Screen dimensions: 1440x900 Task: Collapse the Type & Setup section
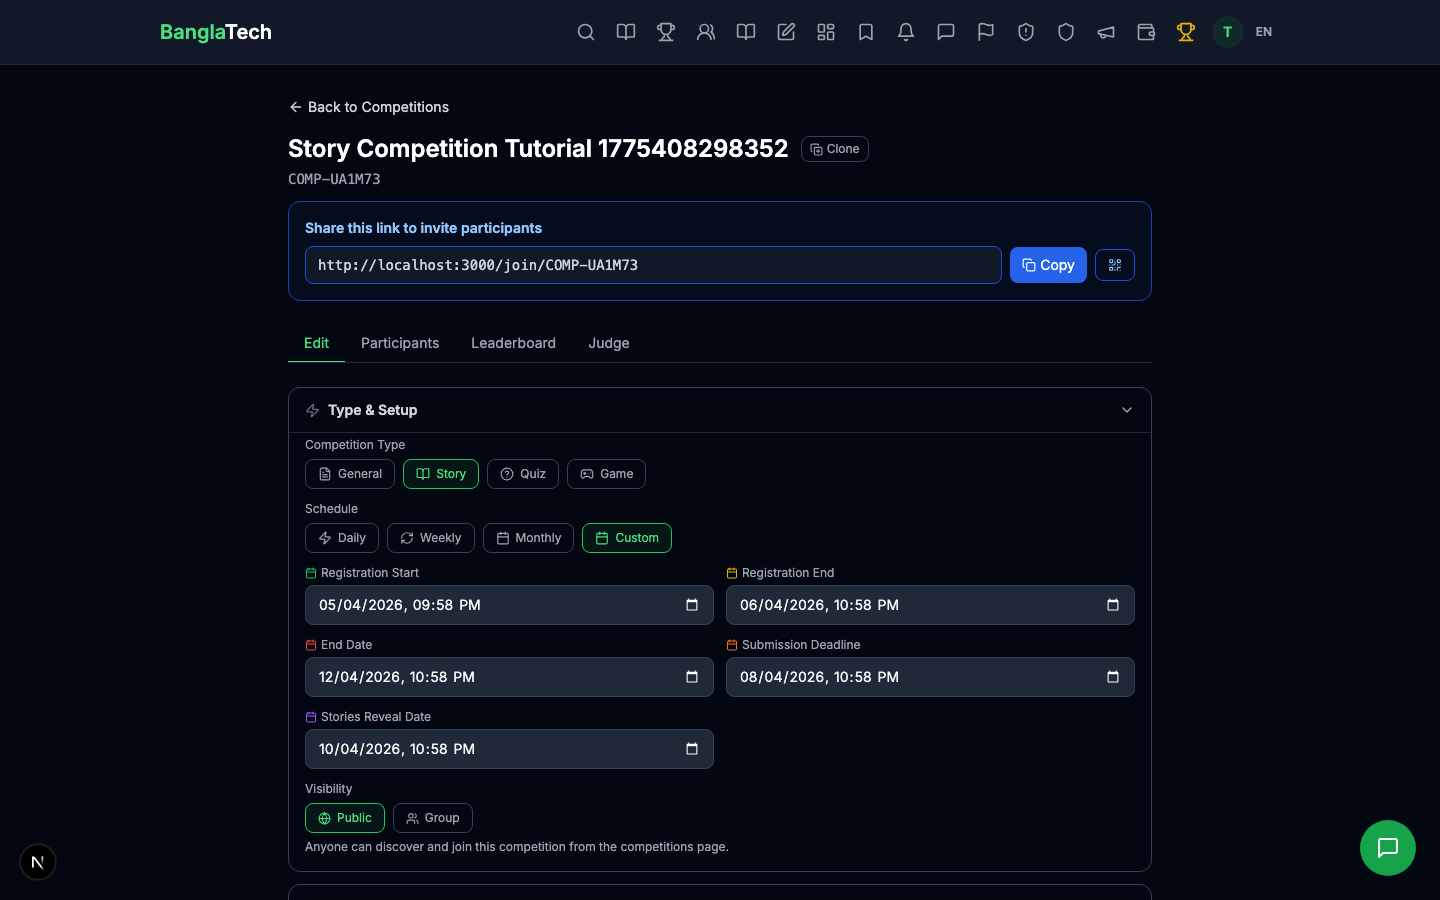point(1126,410)
